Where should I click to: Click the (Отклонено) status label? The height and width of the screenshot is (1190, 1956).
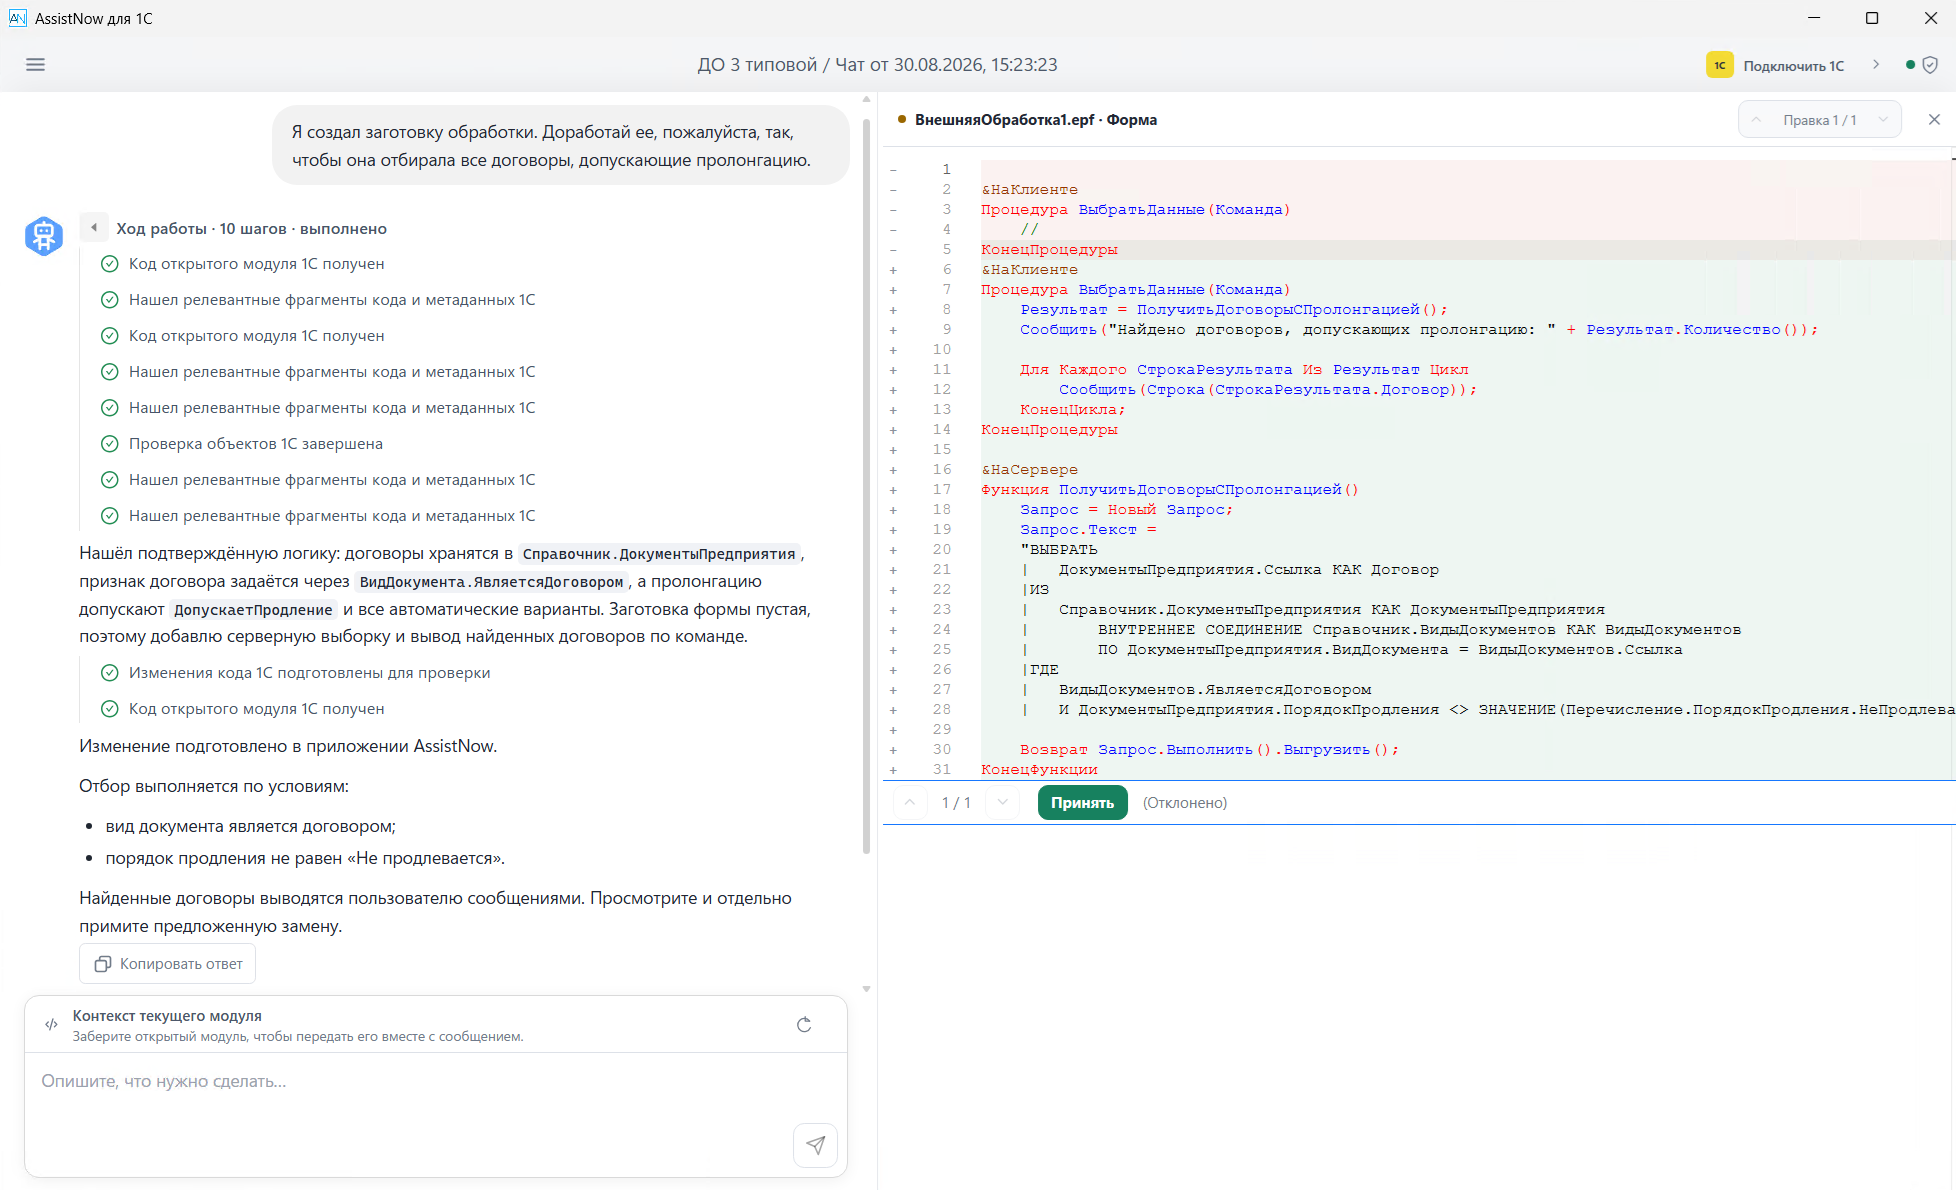click(x=1185, y=803)
